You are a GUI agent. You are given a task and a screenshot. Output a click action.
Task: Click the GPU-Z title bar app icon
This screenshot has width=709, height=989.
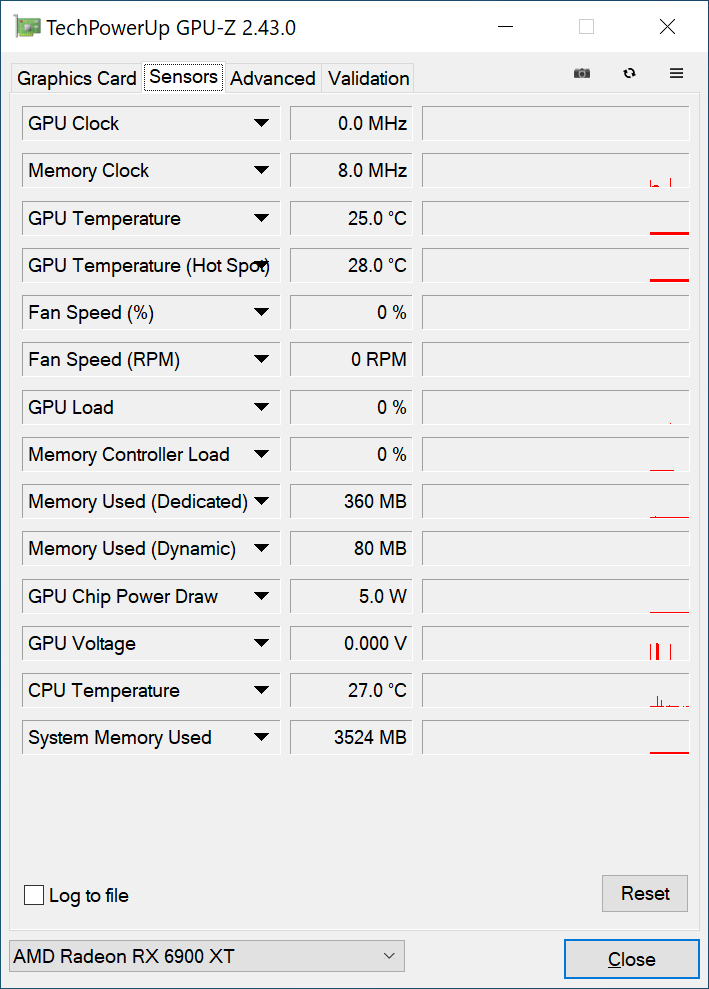[27, 27]
